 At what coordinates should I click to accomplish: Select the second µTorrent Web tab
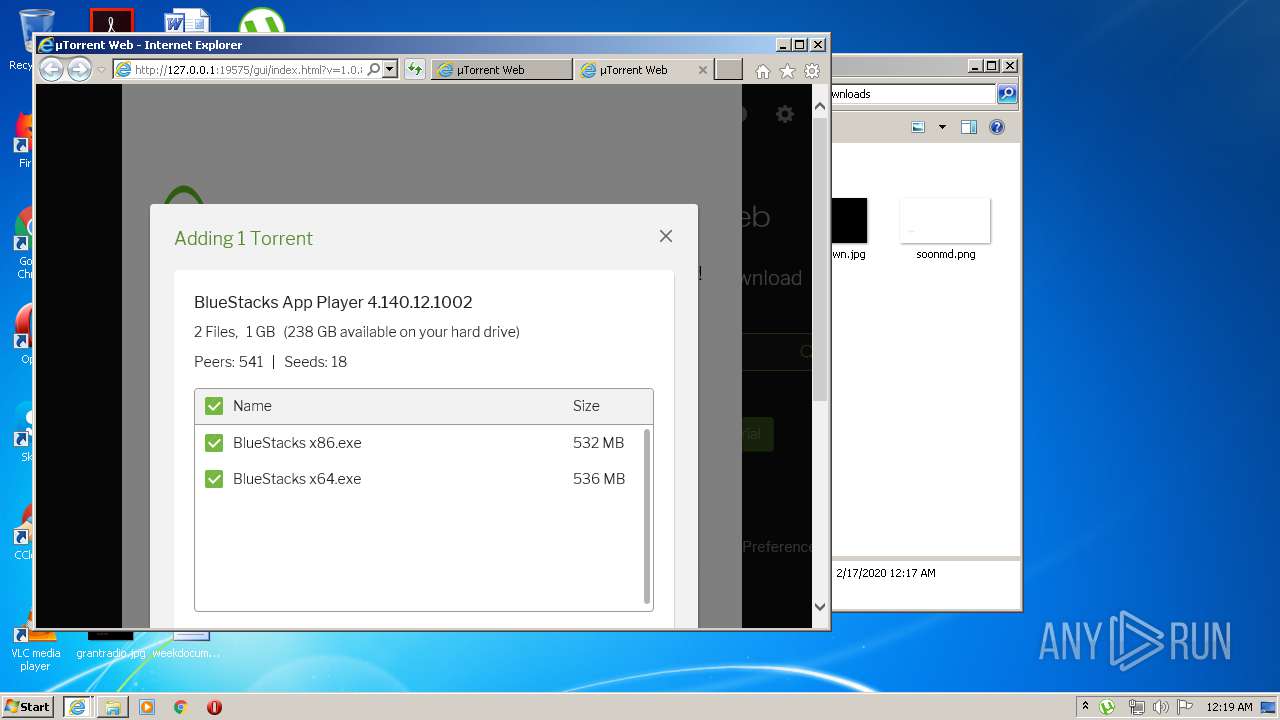[x=634, y=70]
